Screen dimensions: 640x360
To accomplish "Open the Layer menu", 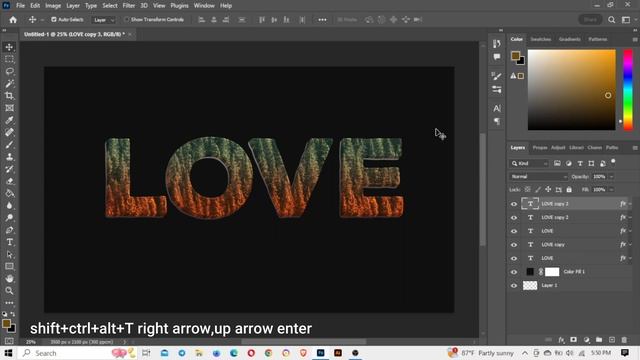I will (73, 6).
